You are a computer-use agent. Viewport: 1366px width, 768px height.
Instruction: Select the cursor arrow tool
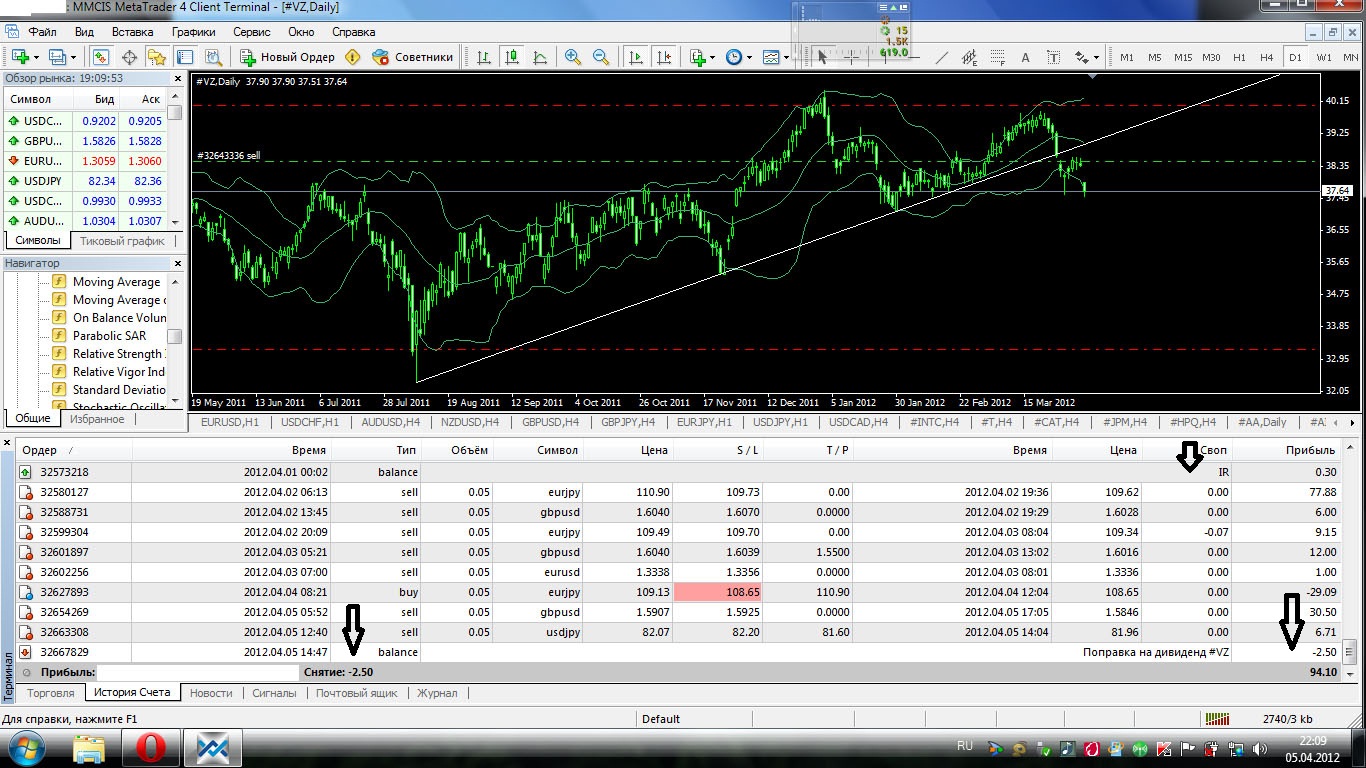pos(822,57)
